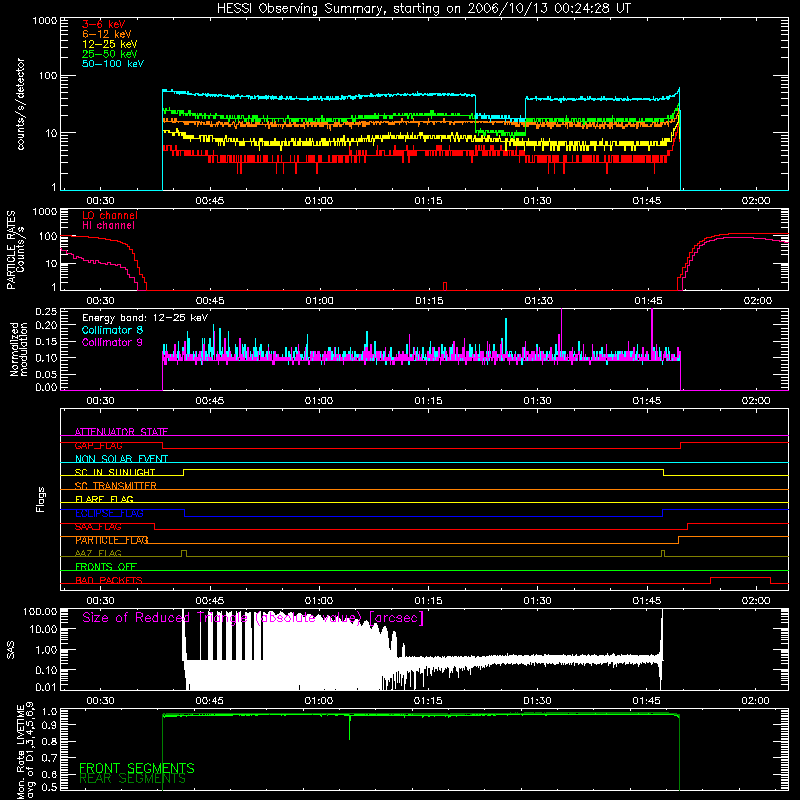Viewport: 800px width, 800px height.
Task: Click the livetime dip near 01:04
Action: [349, 727]
